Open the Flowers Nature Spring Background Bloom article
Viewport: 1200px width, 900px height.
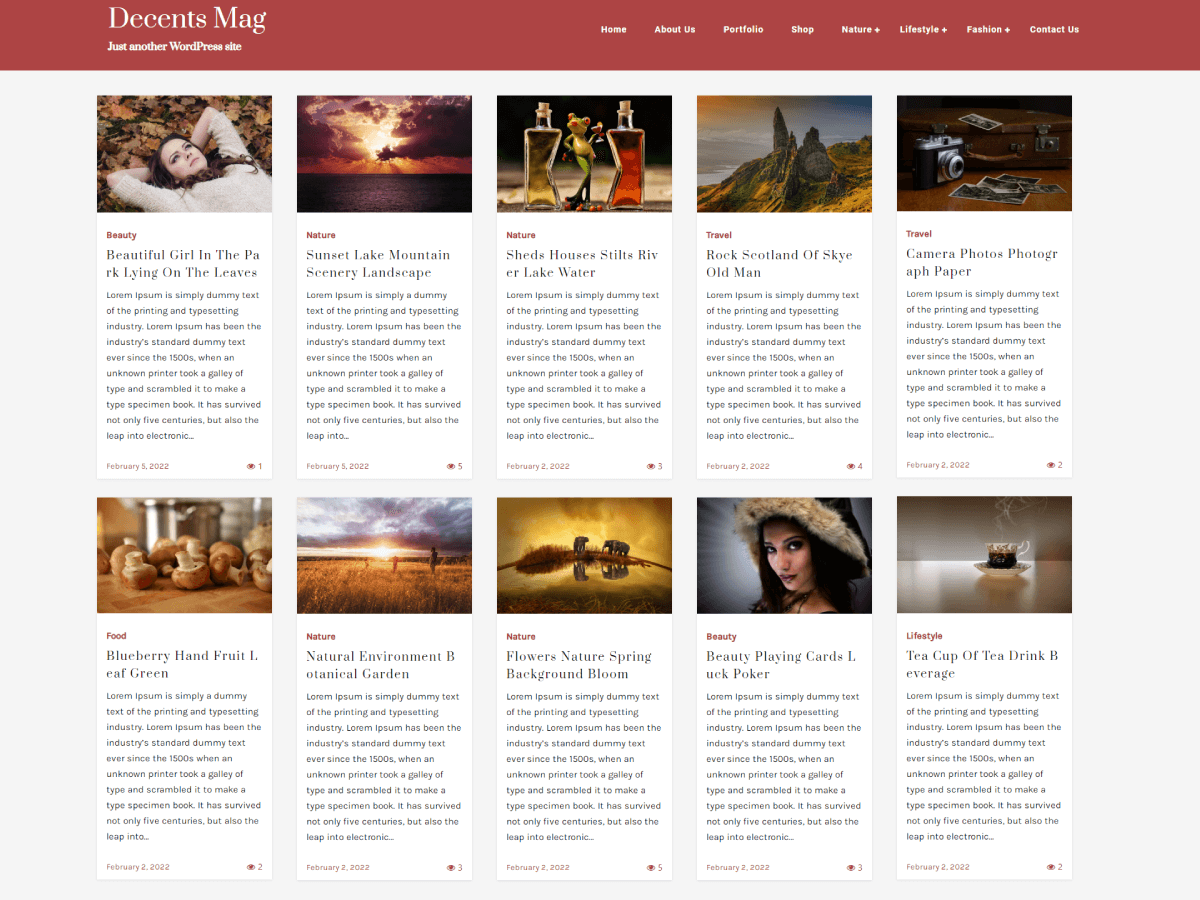click(578, 664)
